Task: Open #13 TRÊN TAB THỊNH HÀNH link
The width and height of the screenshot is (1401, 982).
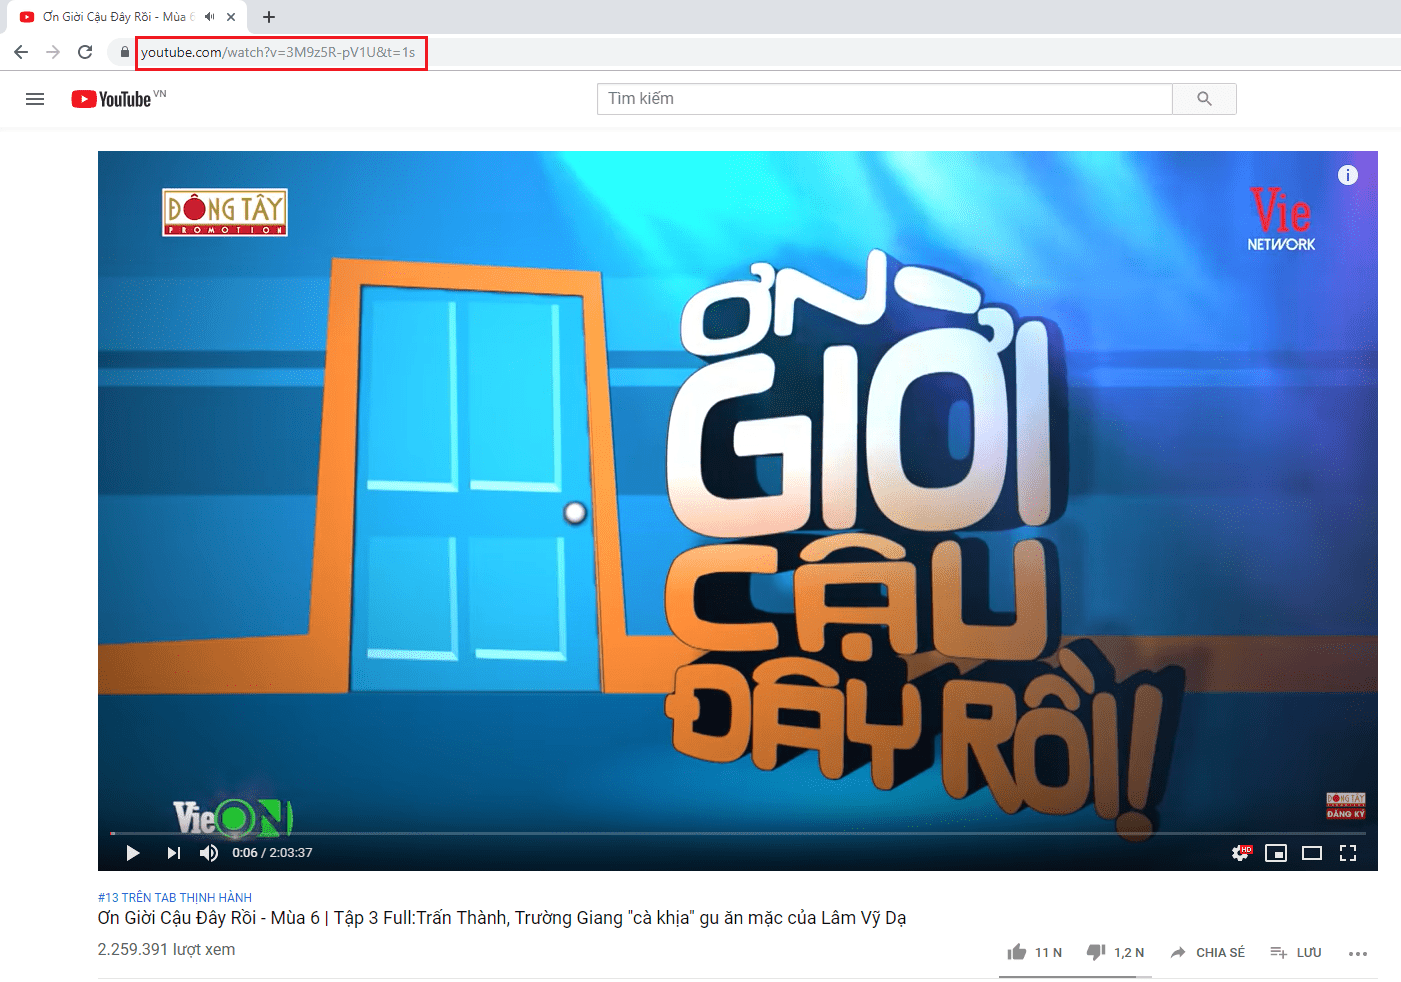Action: pos(175,898)
